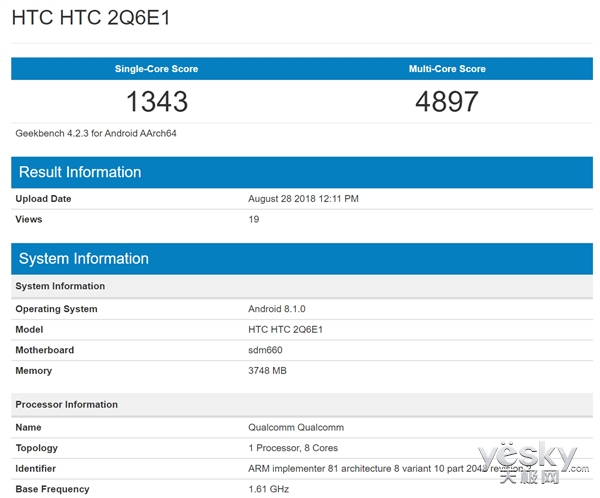Click the 1.61 GHz base frequency value
This screenshot has height=498, width=600.
click(269, 489)
